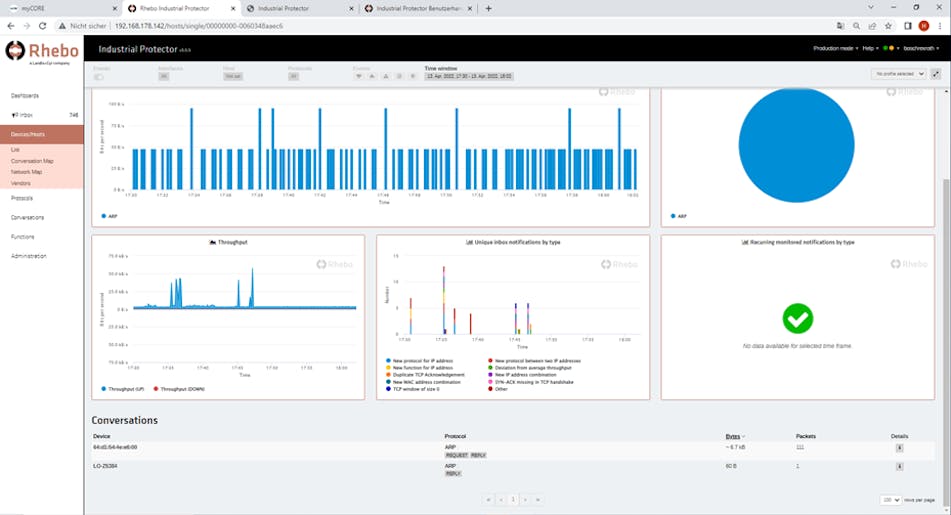Switch to myCORE browser tab
951x515 pixels.
click(64, 8)
